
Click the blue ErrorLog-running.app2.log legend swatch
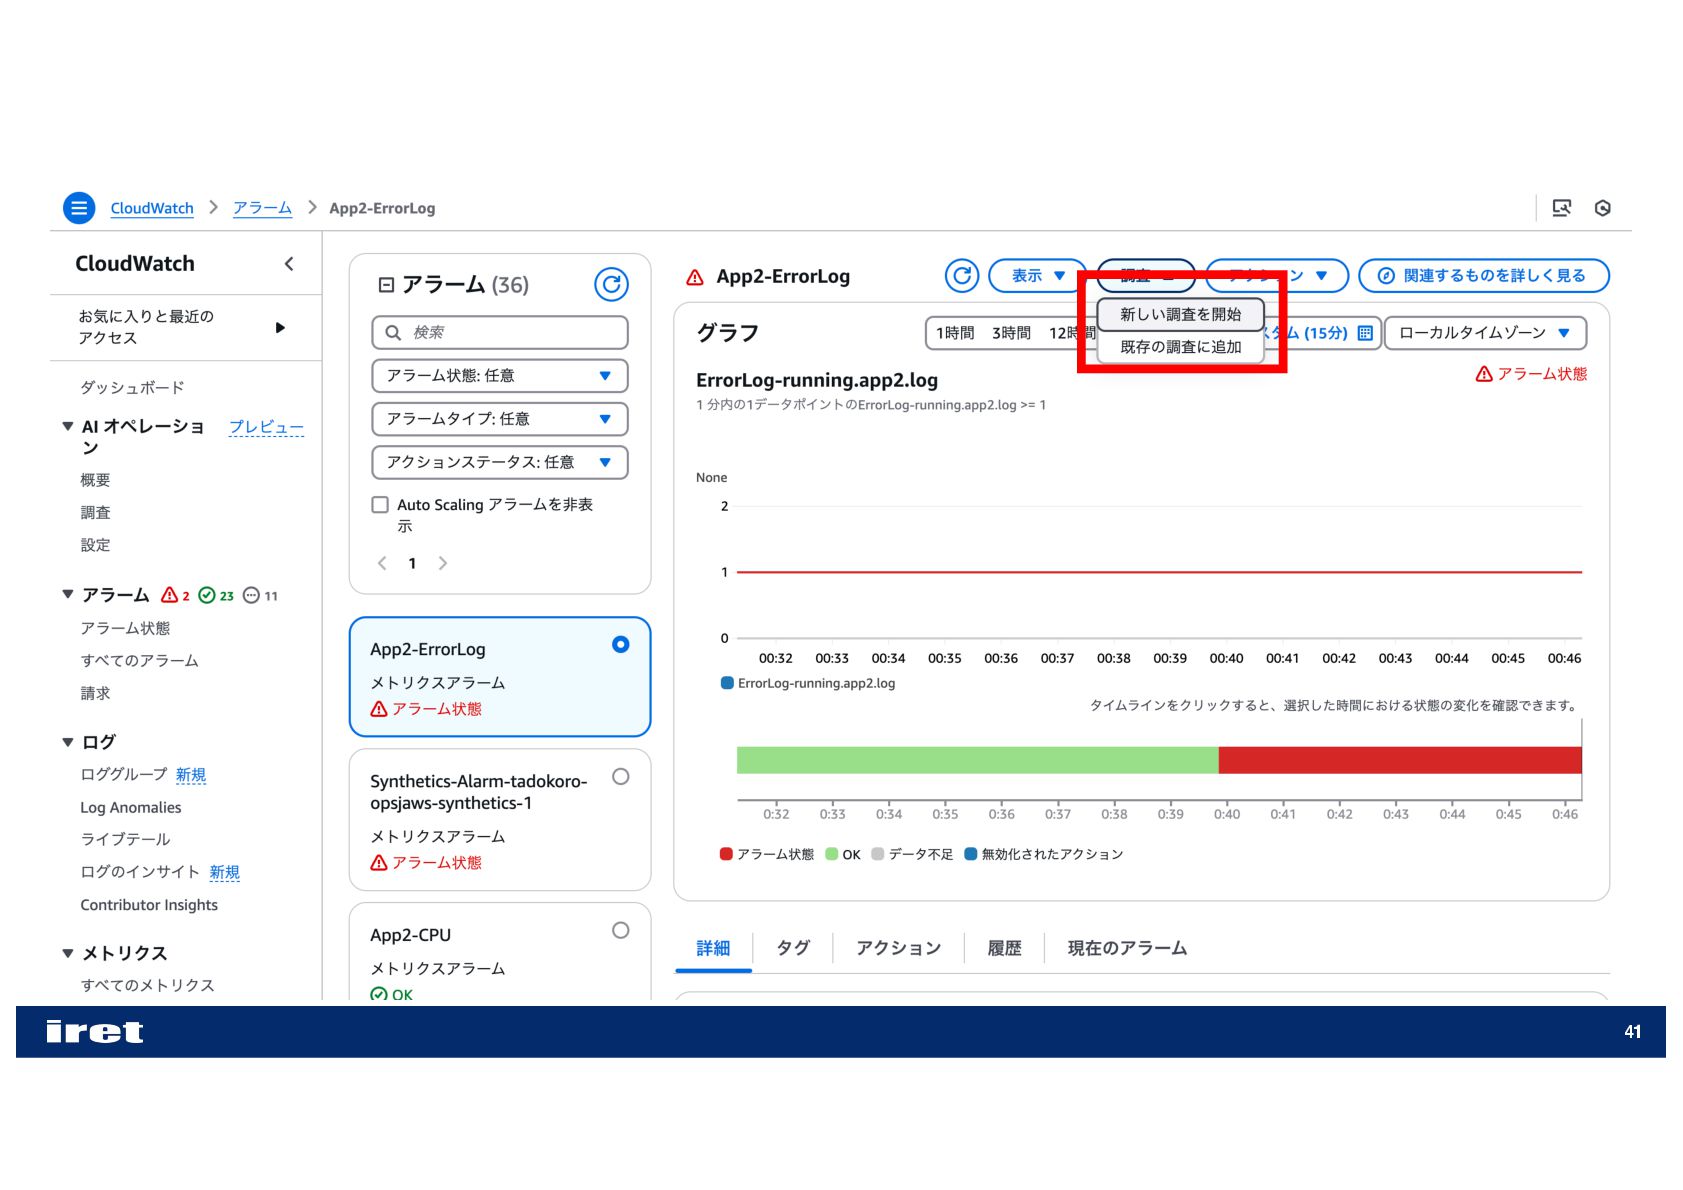coord(727,683)
